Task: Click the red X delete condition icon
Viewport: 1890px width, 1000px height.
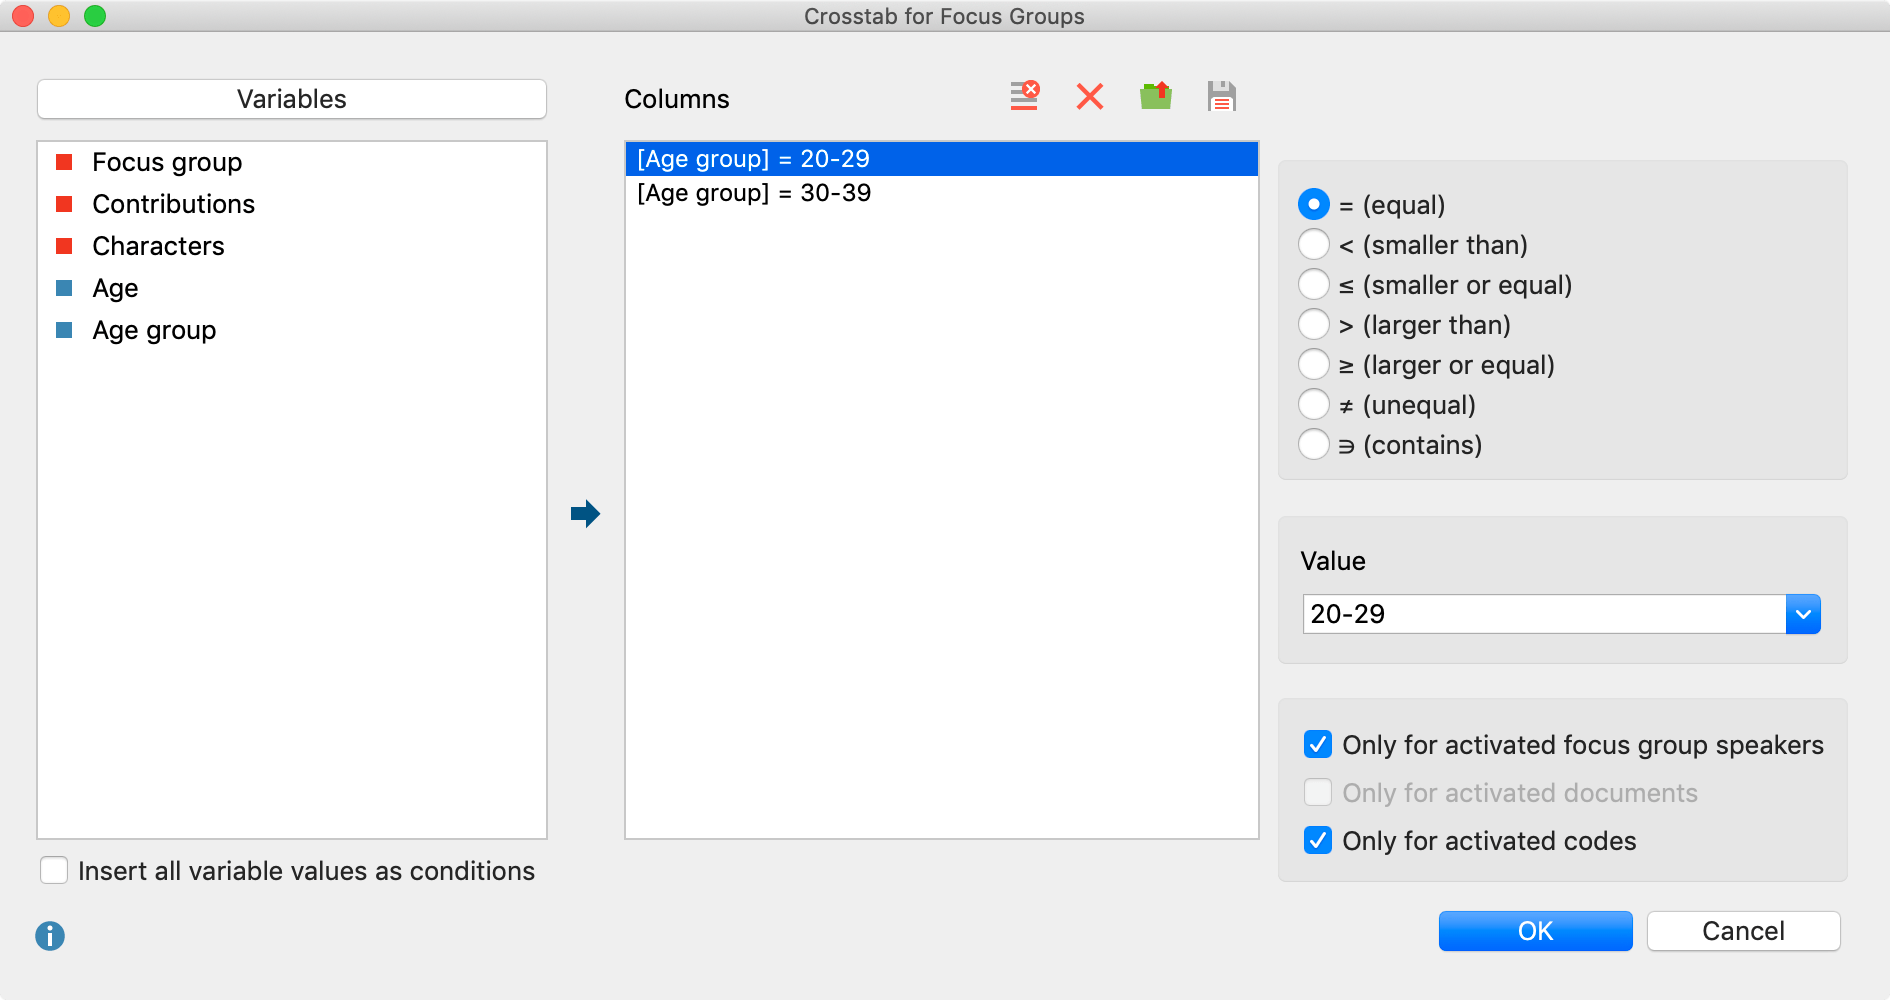Action: coord(1090,97)
